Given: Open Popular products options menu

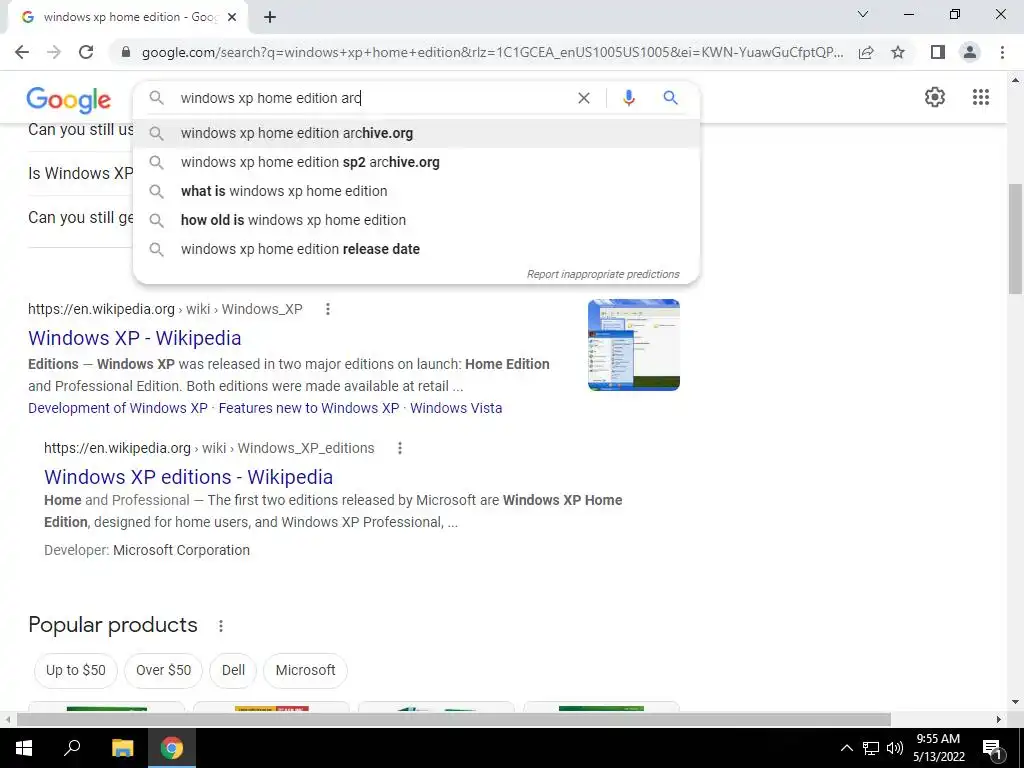Looking at the screenshot, I should click(221, 626).
